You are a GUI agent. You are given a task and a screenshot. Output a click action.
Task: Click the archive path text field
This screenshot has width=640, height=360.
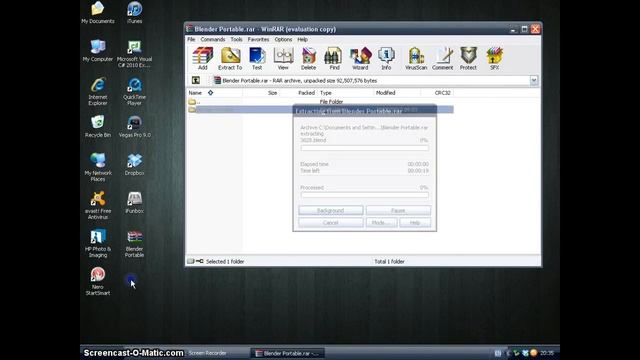tap(371, 80)
